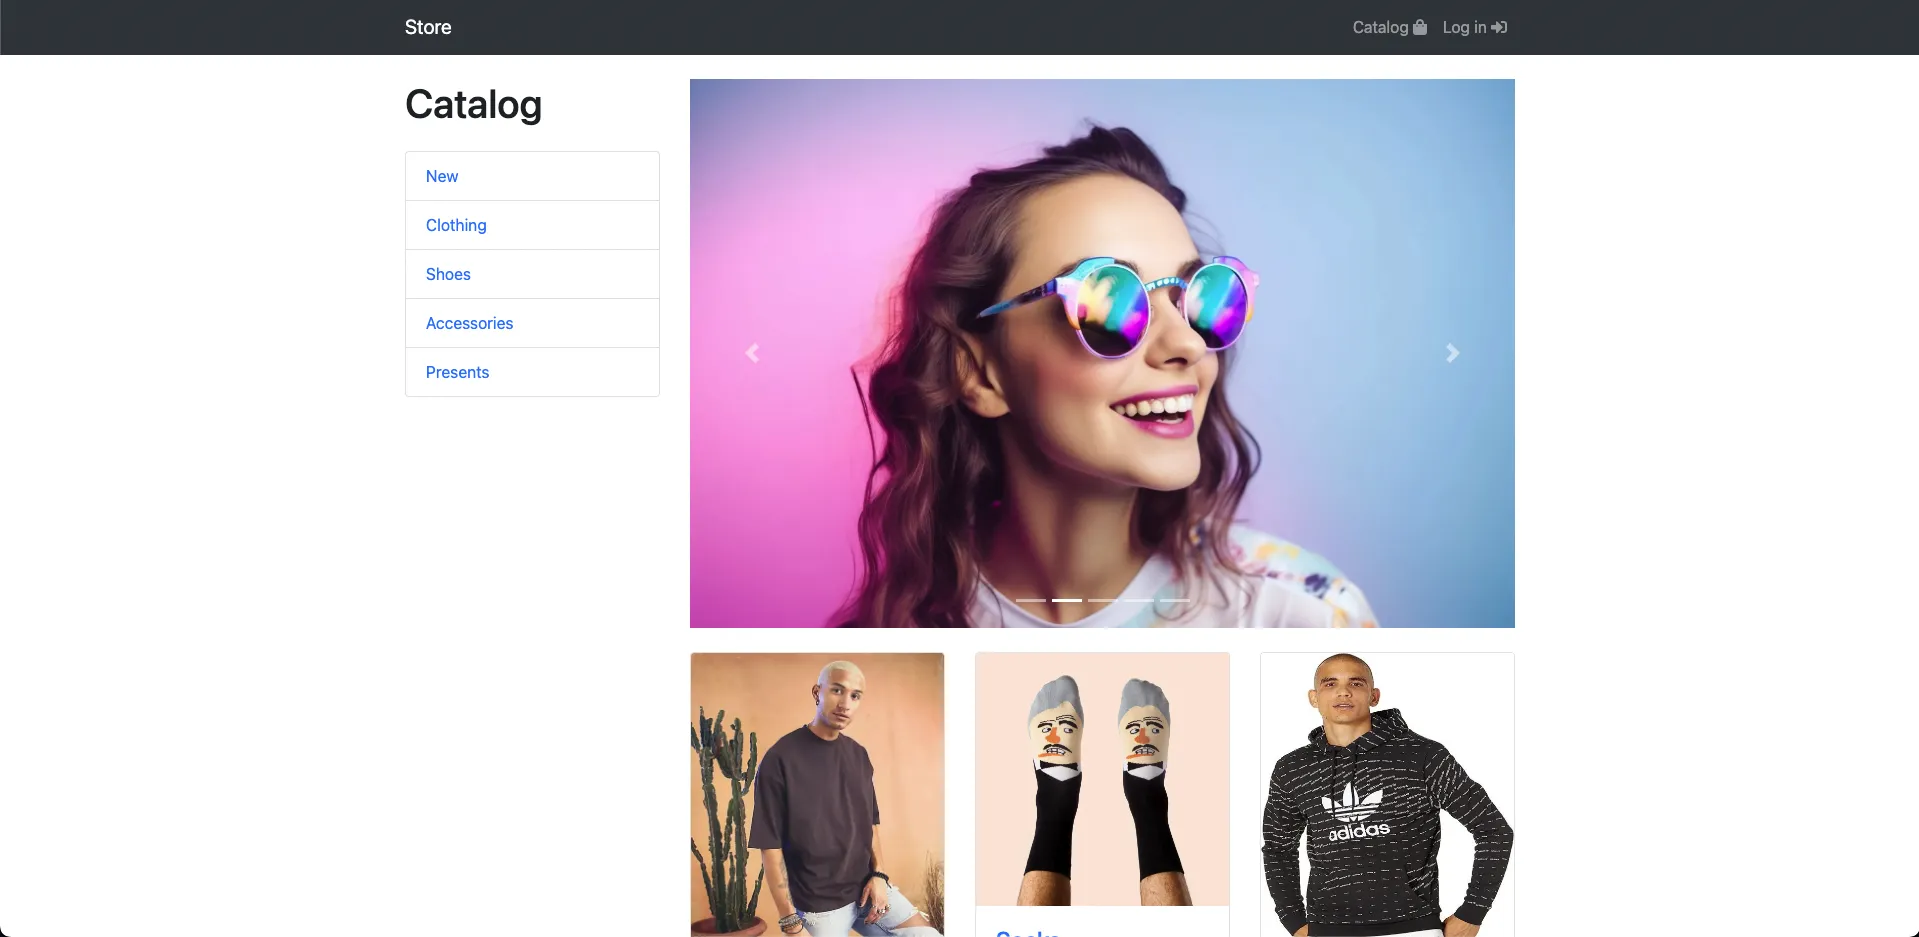Advance to next carousel slide arrow
This screenshot has height=937, width=1919.
[1453, 353]
